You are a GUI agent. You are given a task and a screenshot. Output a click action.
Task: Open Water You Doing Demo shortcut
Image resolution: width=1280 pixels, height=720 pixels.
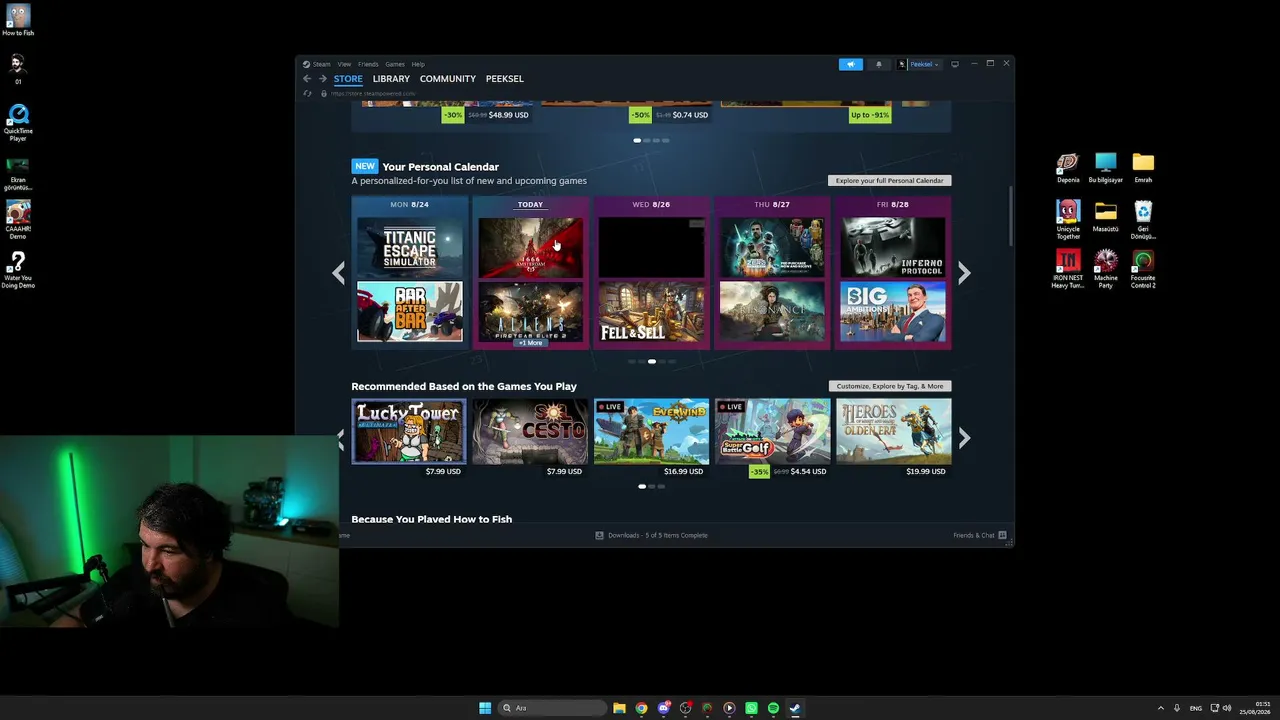point(18,269)
